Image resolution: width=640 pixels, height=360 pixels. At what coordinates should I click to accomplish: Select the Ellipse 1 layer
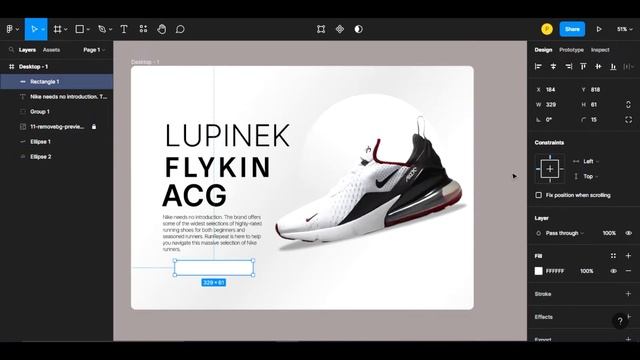(57, 142)
